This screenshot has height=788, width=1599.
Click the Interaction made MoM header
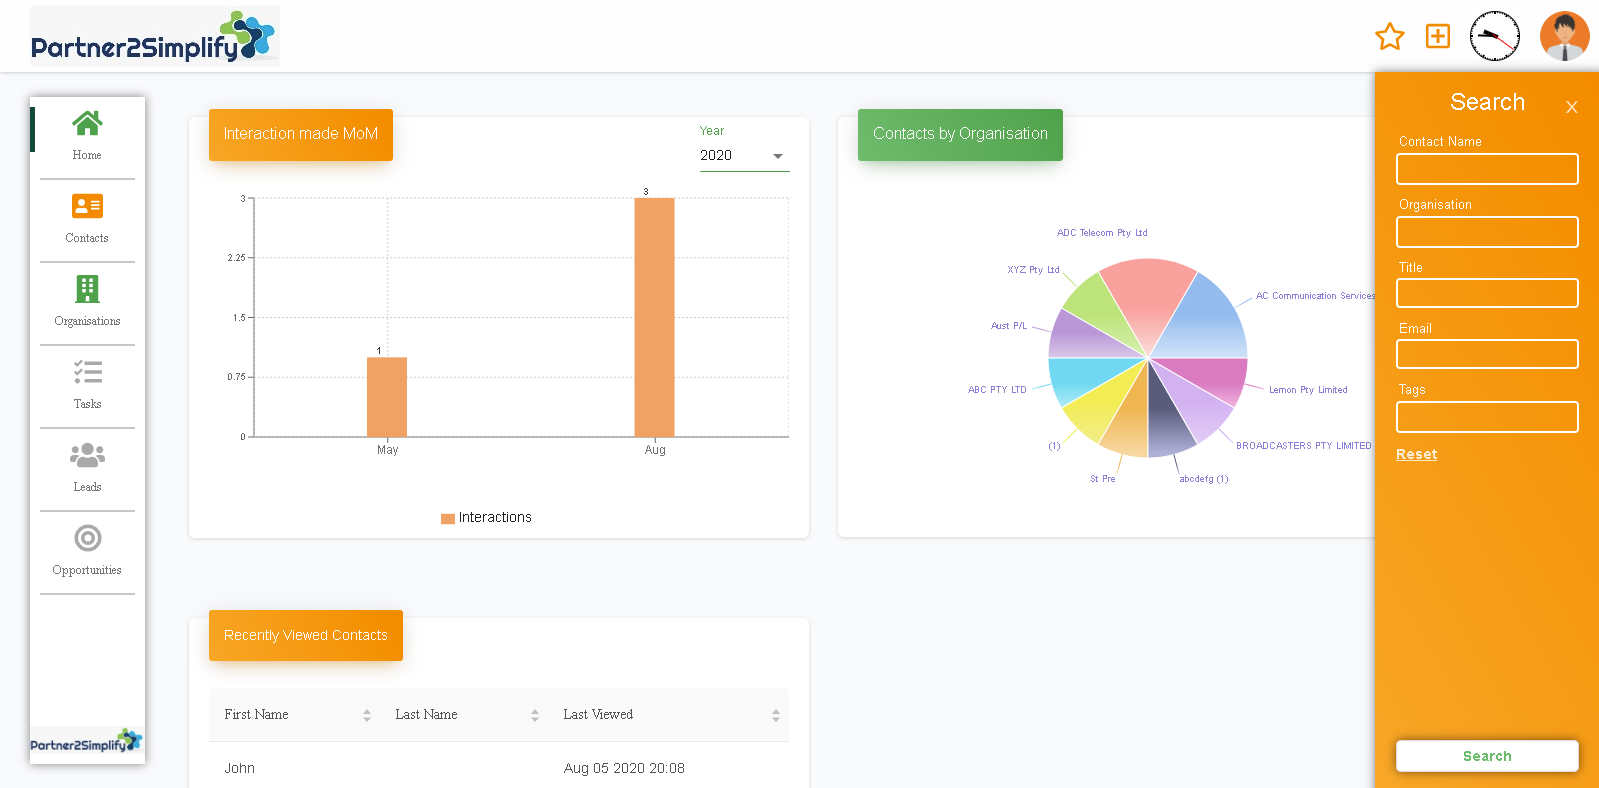point(301,134)
